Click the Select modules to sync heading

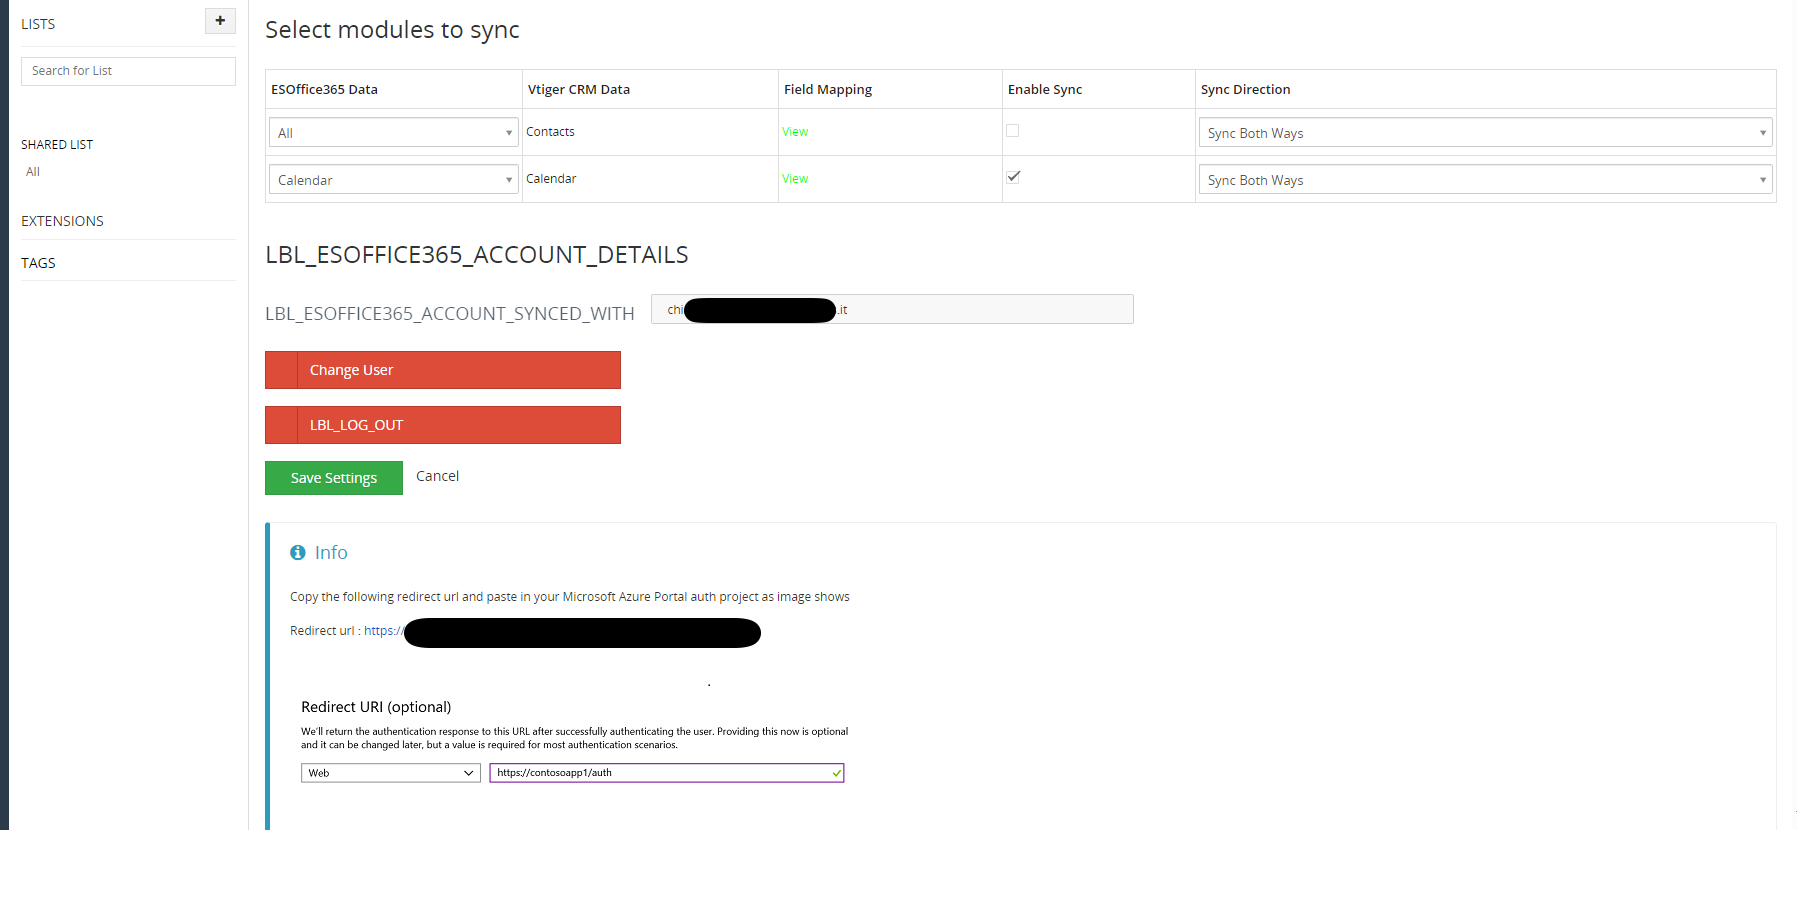tap(392, 30)
